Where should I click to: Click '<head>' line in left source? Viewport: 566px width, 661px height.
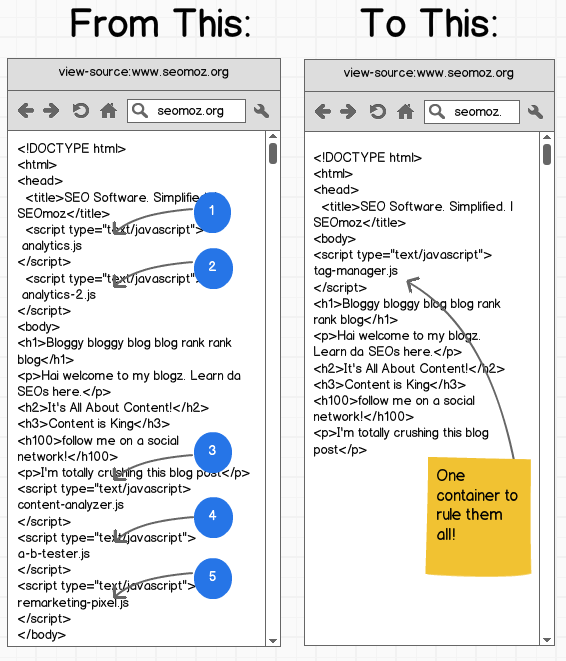(x=40, y=181)
